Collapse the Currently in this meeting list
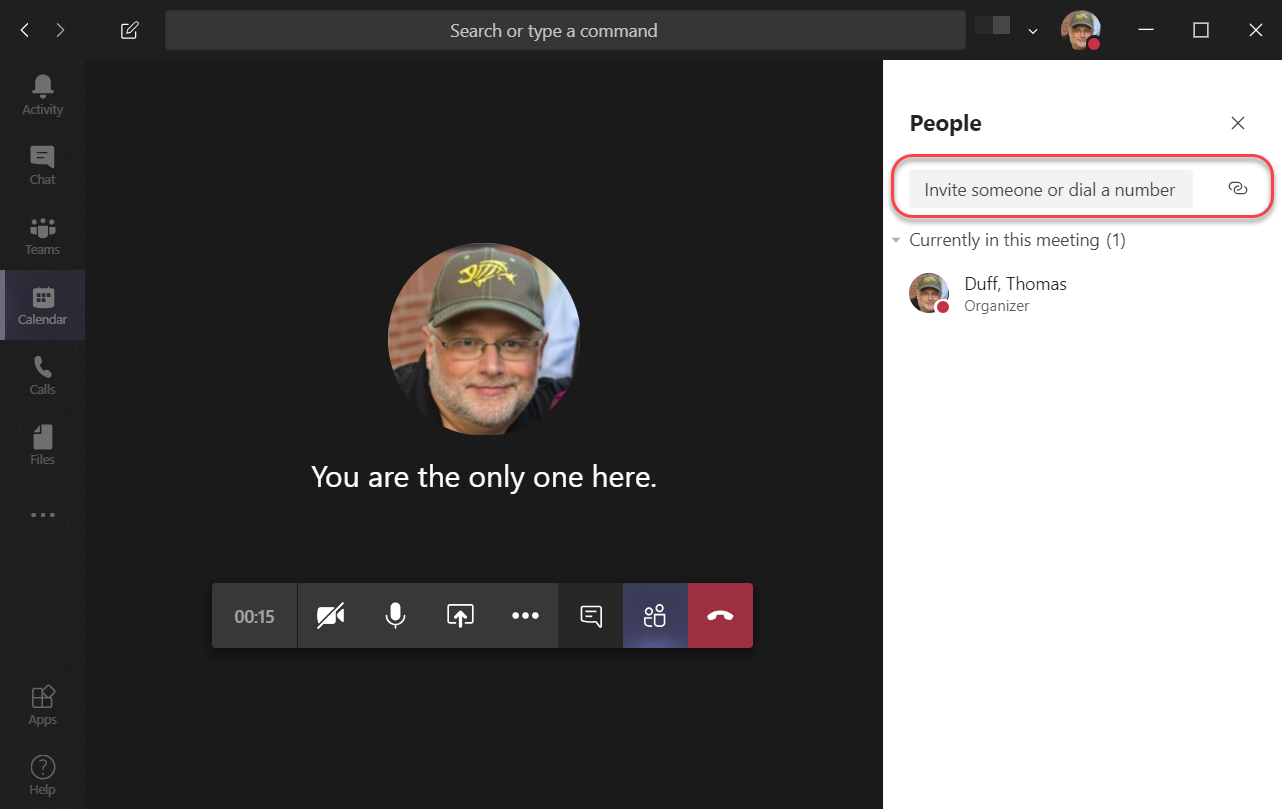Image resolution: width=1282 pixels, height=809 pixels. [x=897, y=240]
